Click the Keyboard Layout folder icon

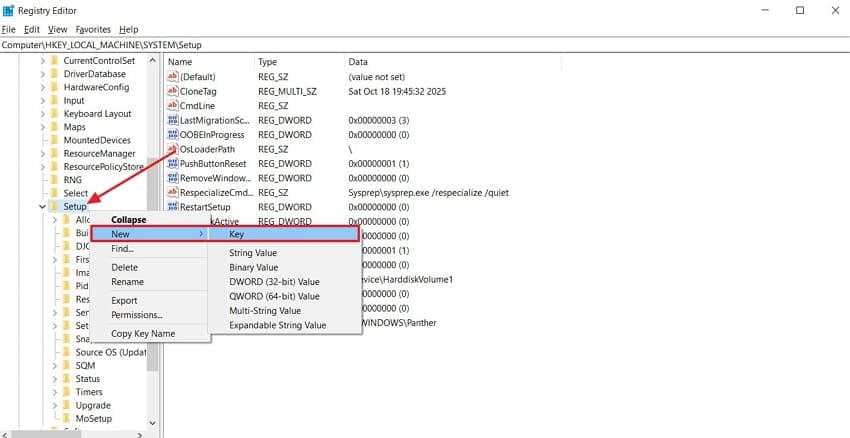pos(54,114)
